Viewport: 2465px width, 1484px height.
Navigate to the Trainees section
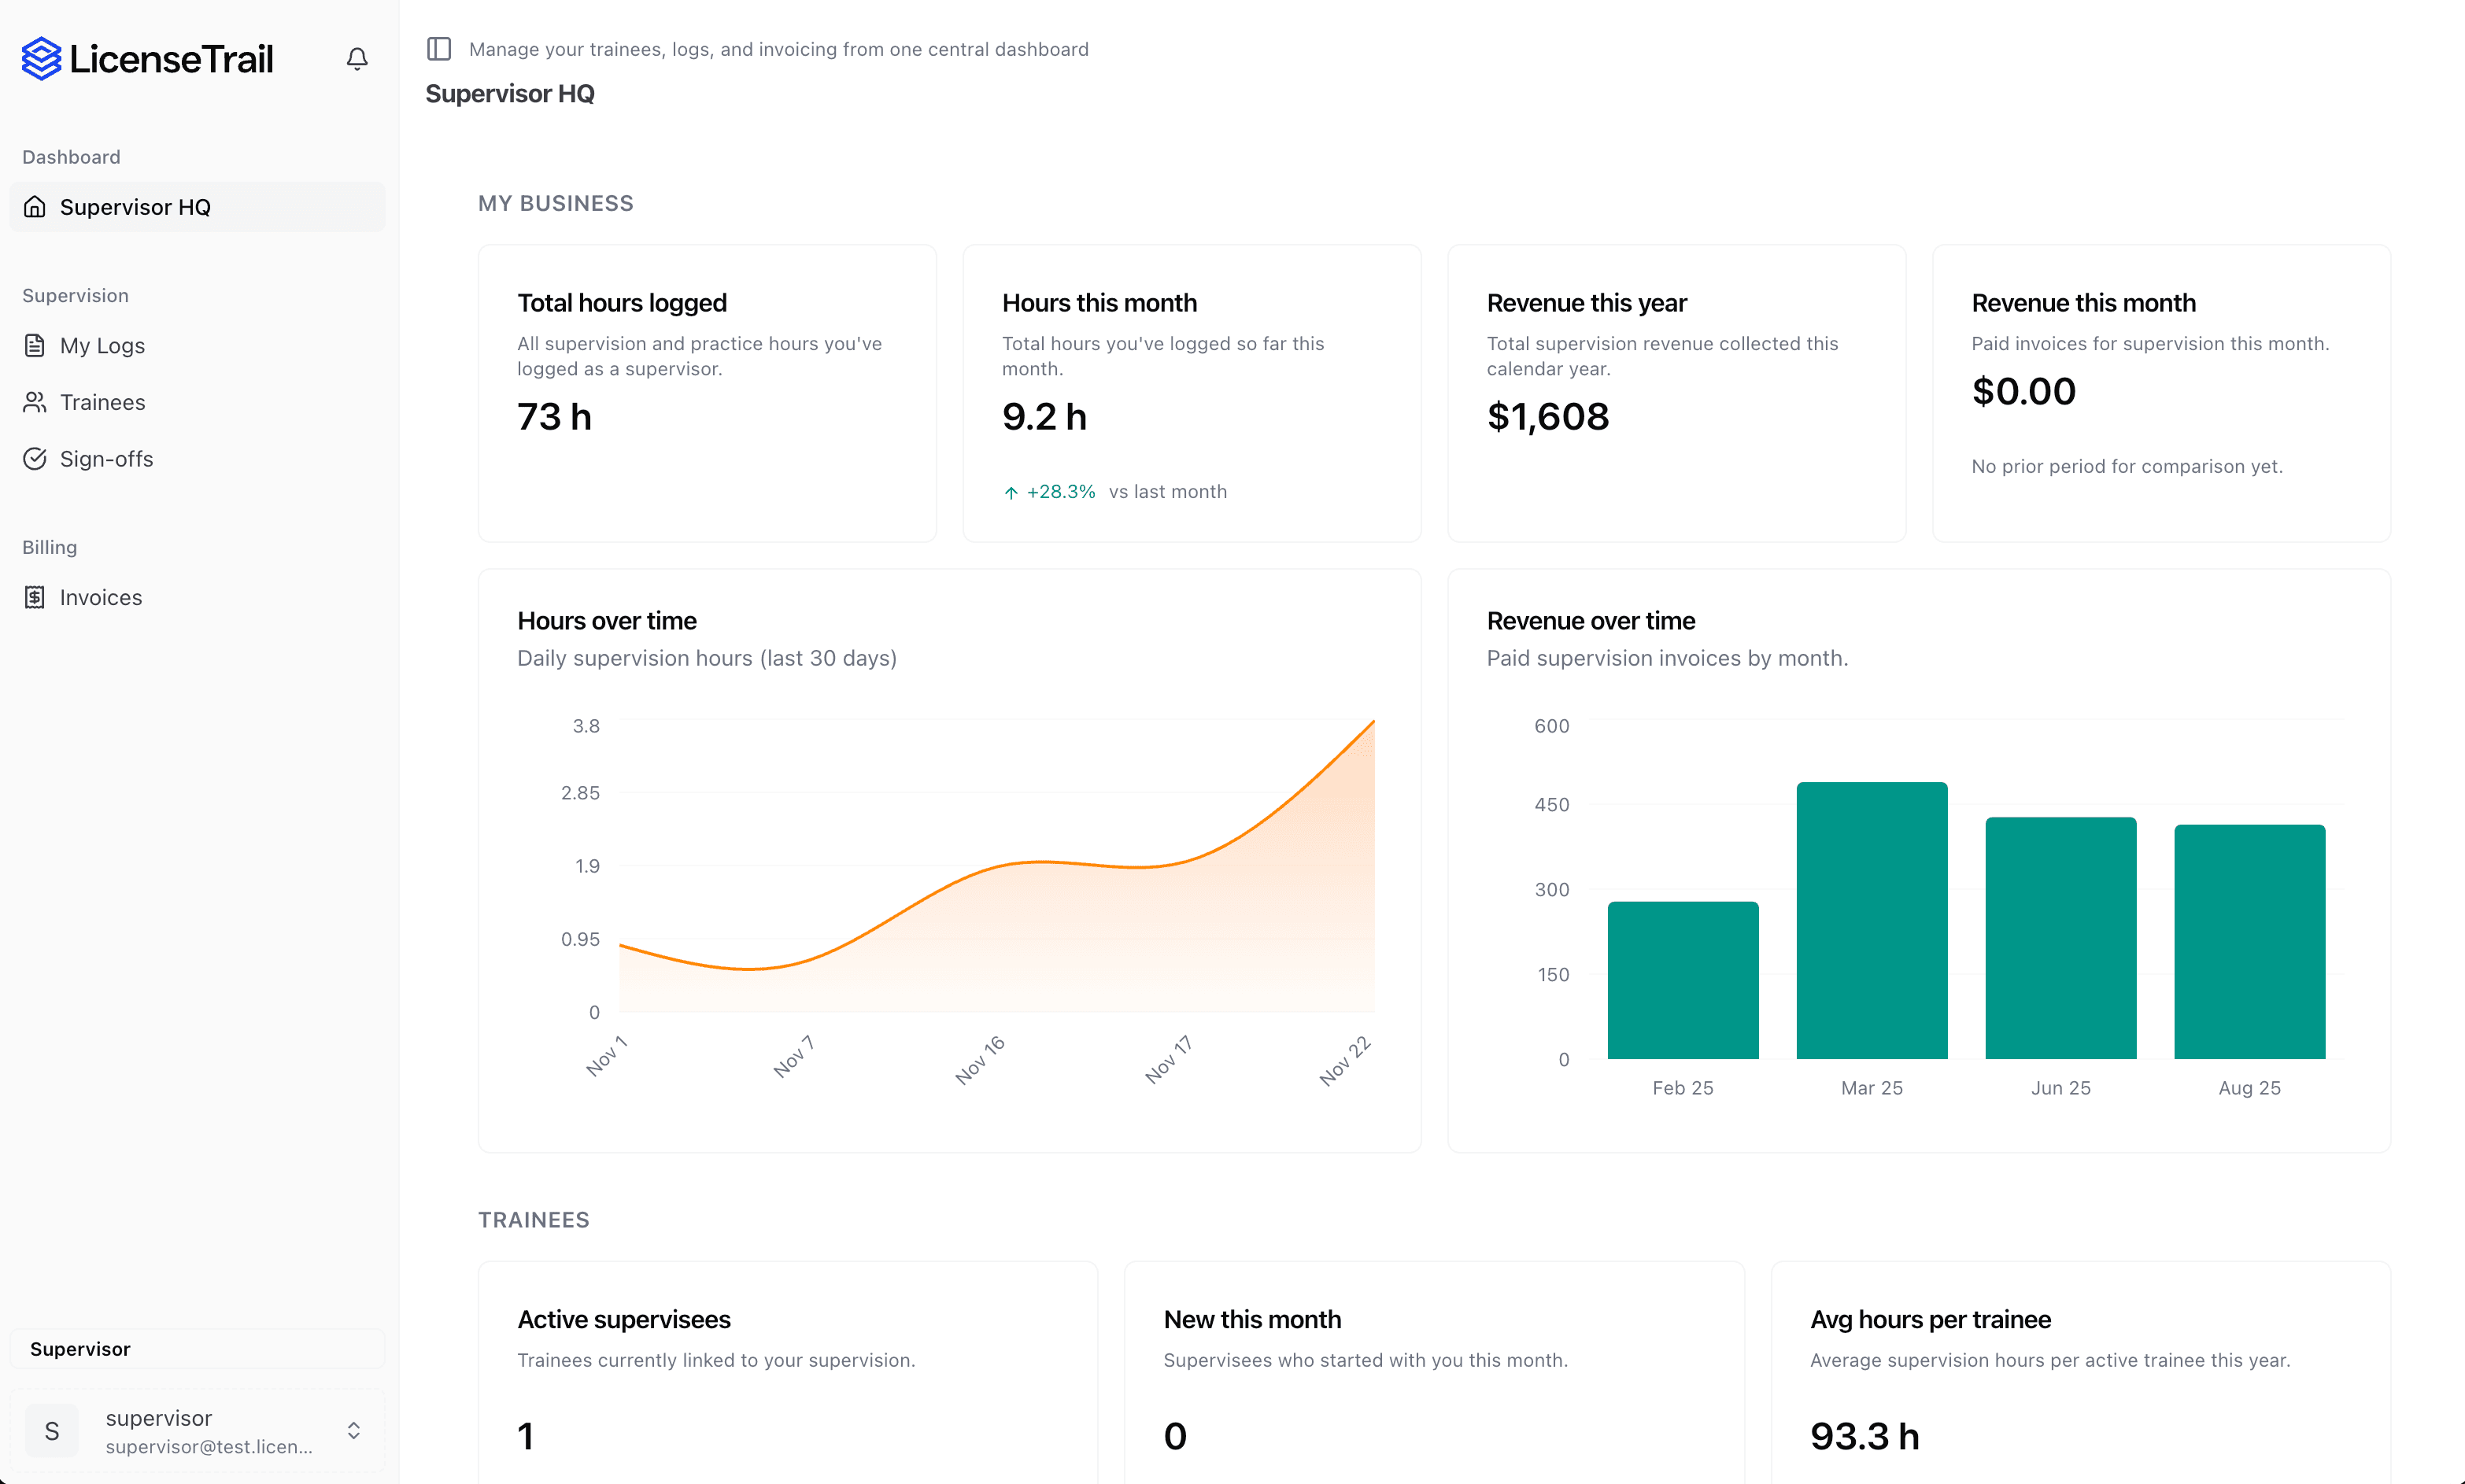(103, 402)
